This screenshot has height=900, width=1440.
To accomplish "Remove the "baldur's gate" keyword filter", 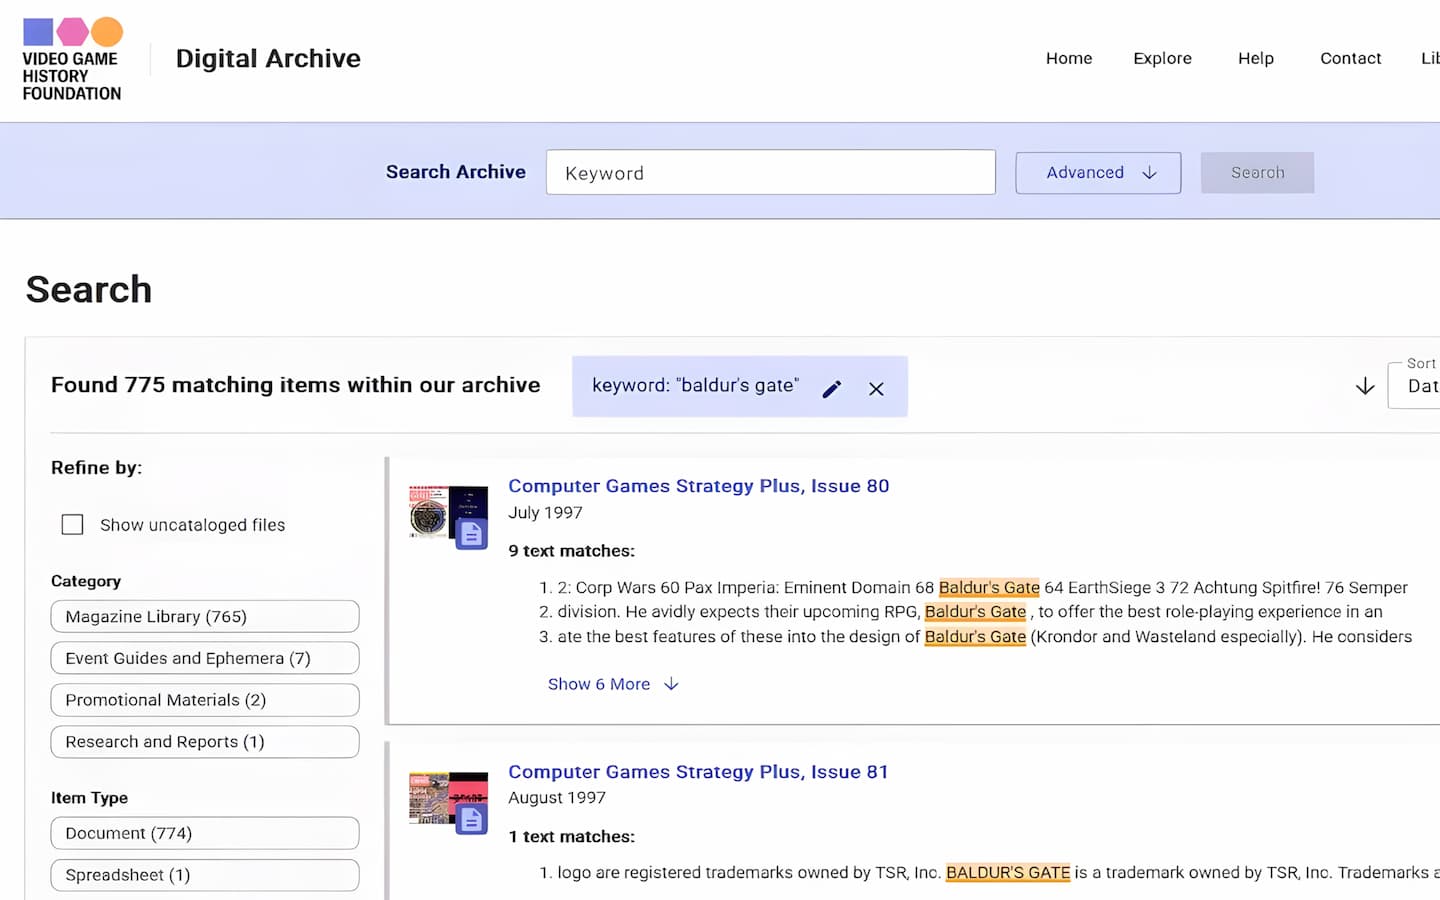I will tap(876, 389).
